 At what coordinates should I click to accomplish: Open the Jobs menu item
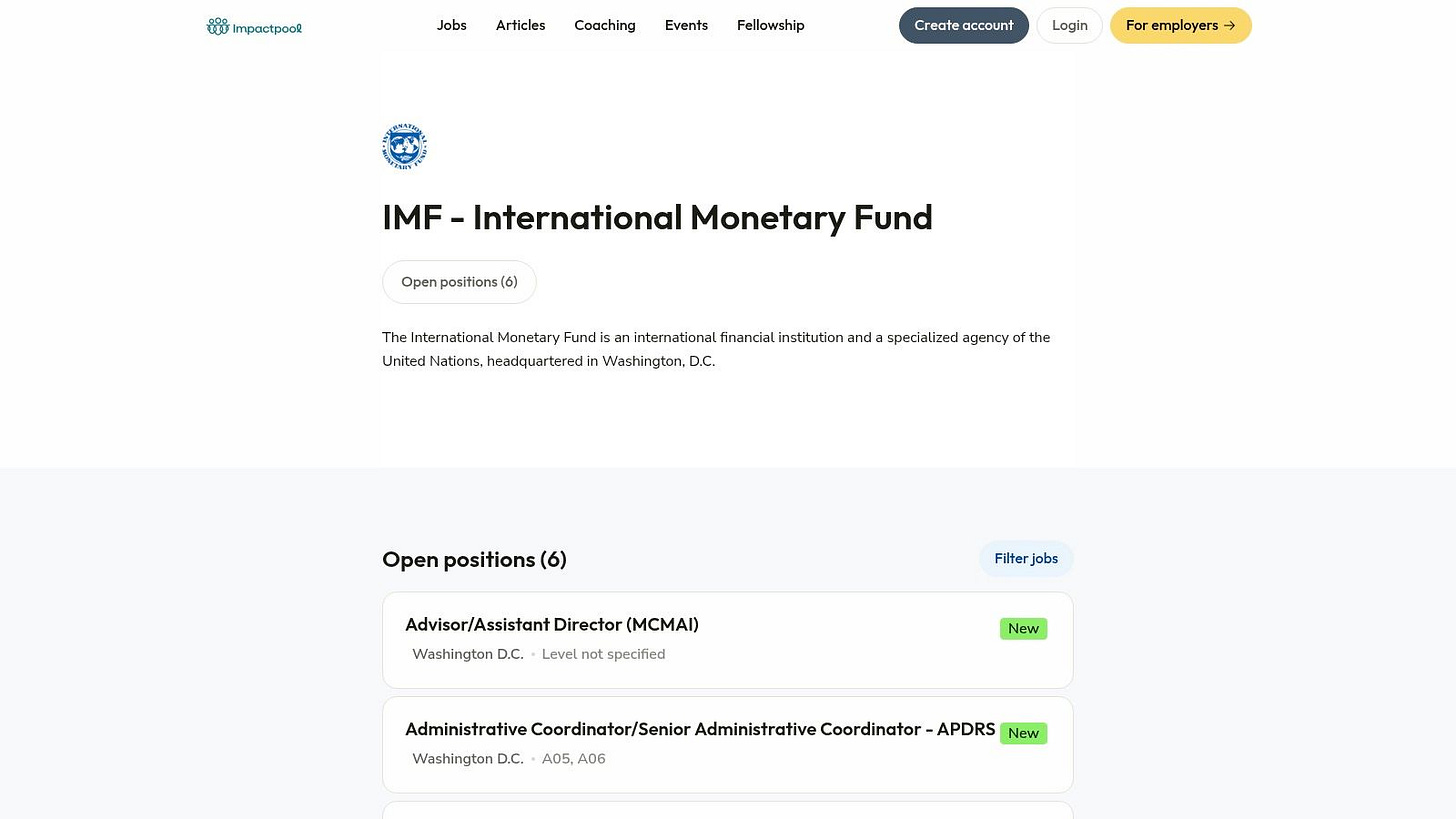pos(451,25)
